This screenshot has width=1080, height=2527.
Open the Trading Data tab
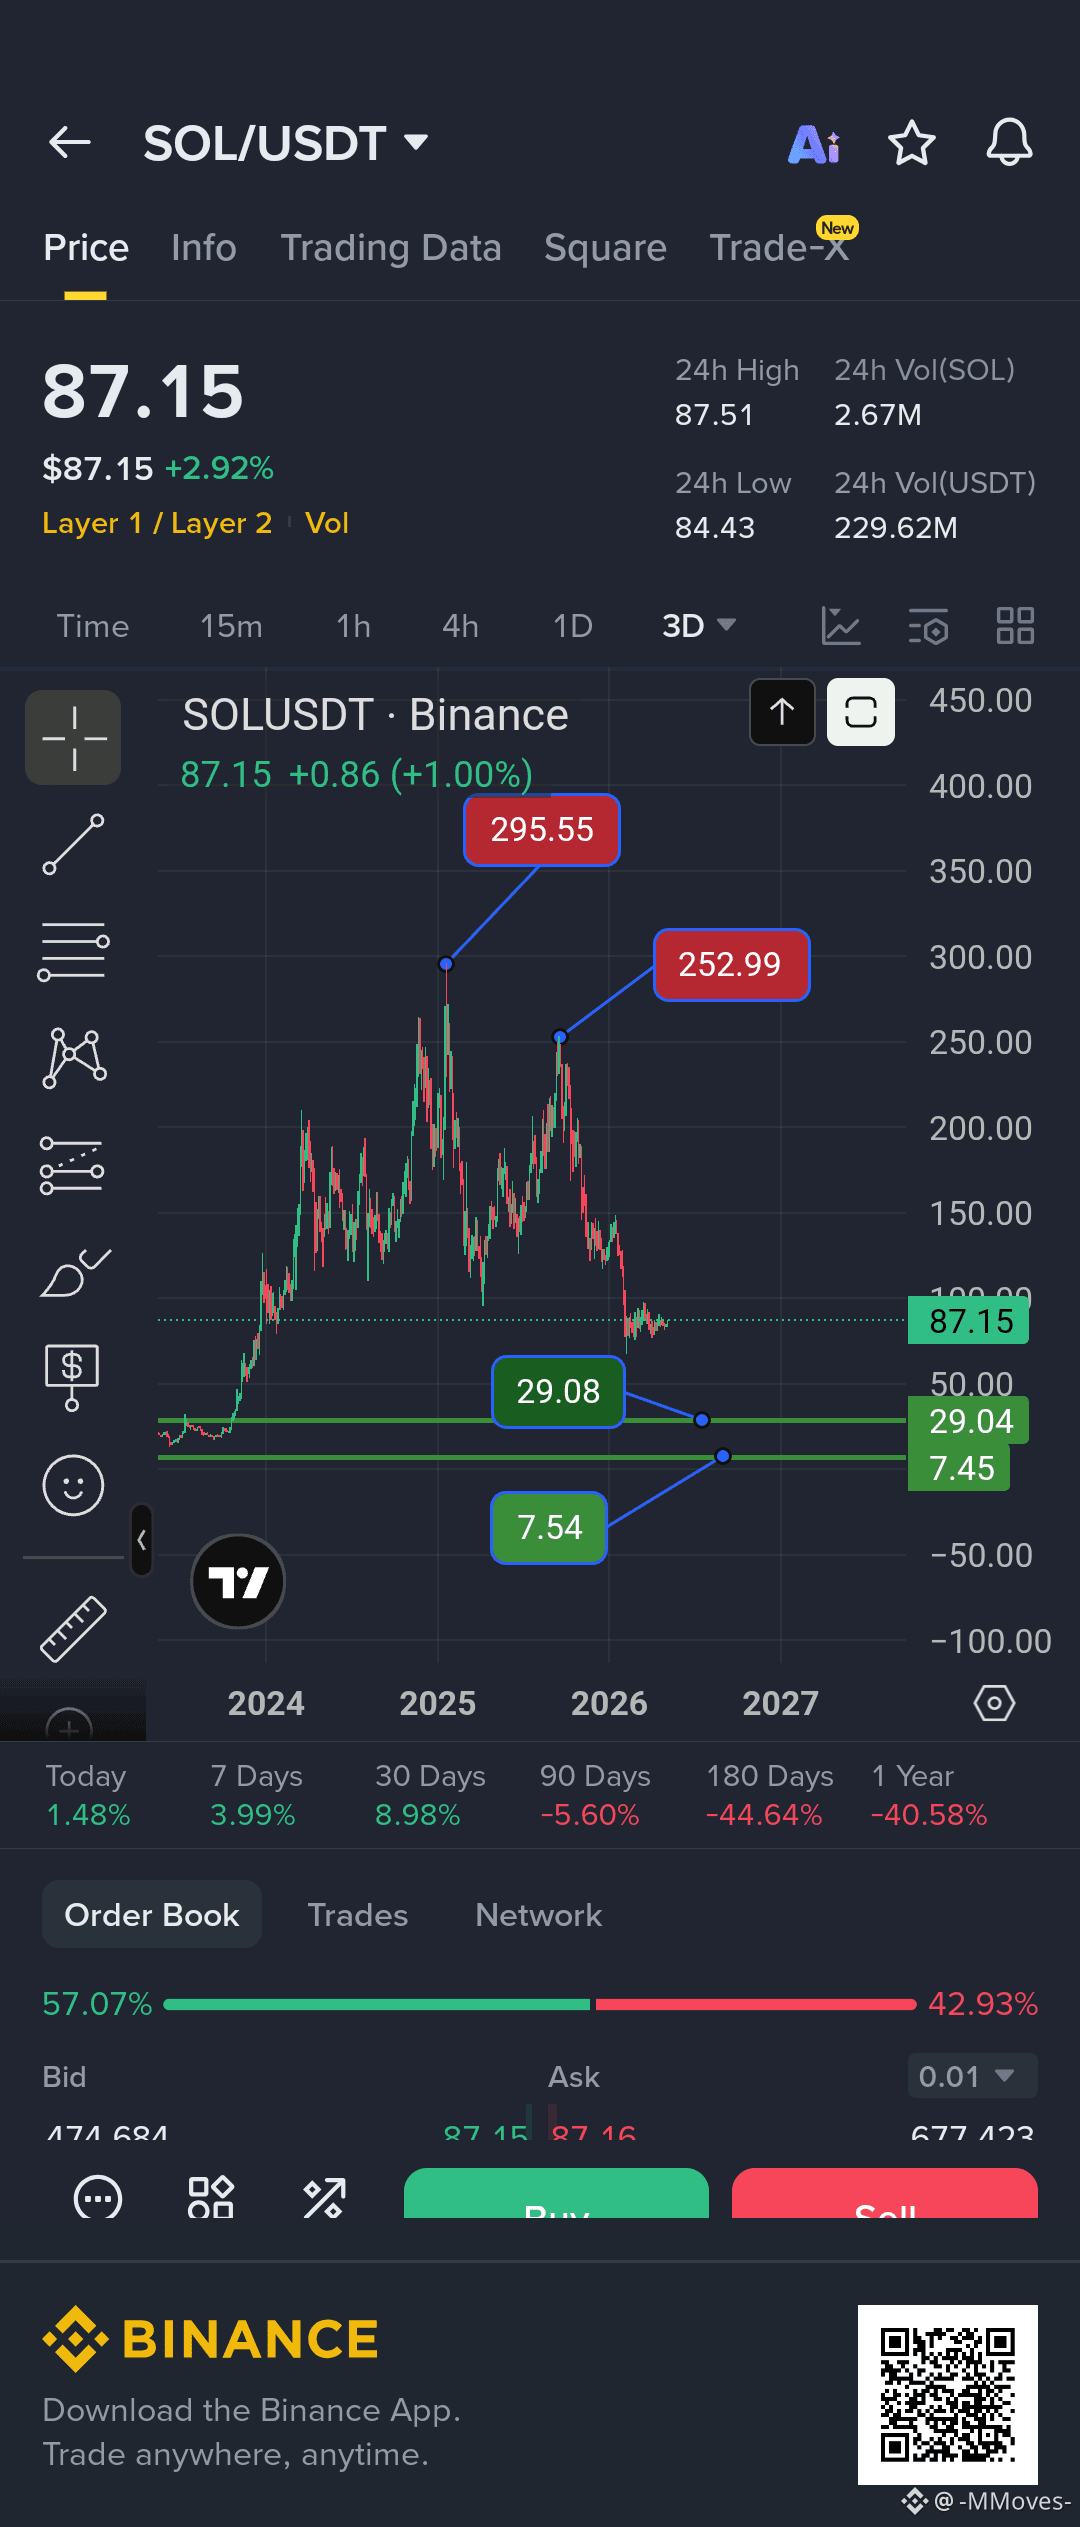[x=391, y=248]
